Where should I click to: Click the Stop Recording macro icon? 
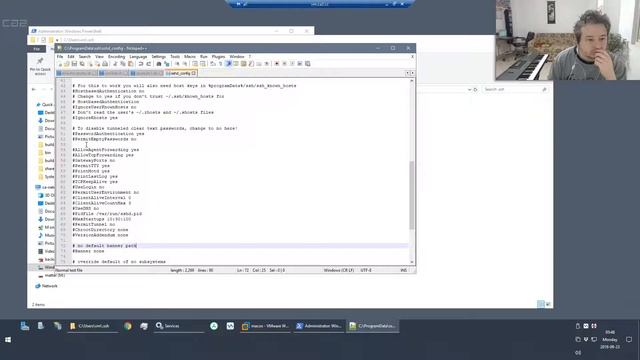(x=284, y=64)
